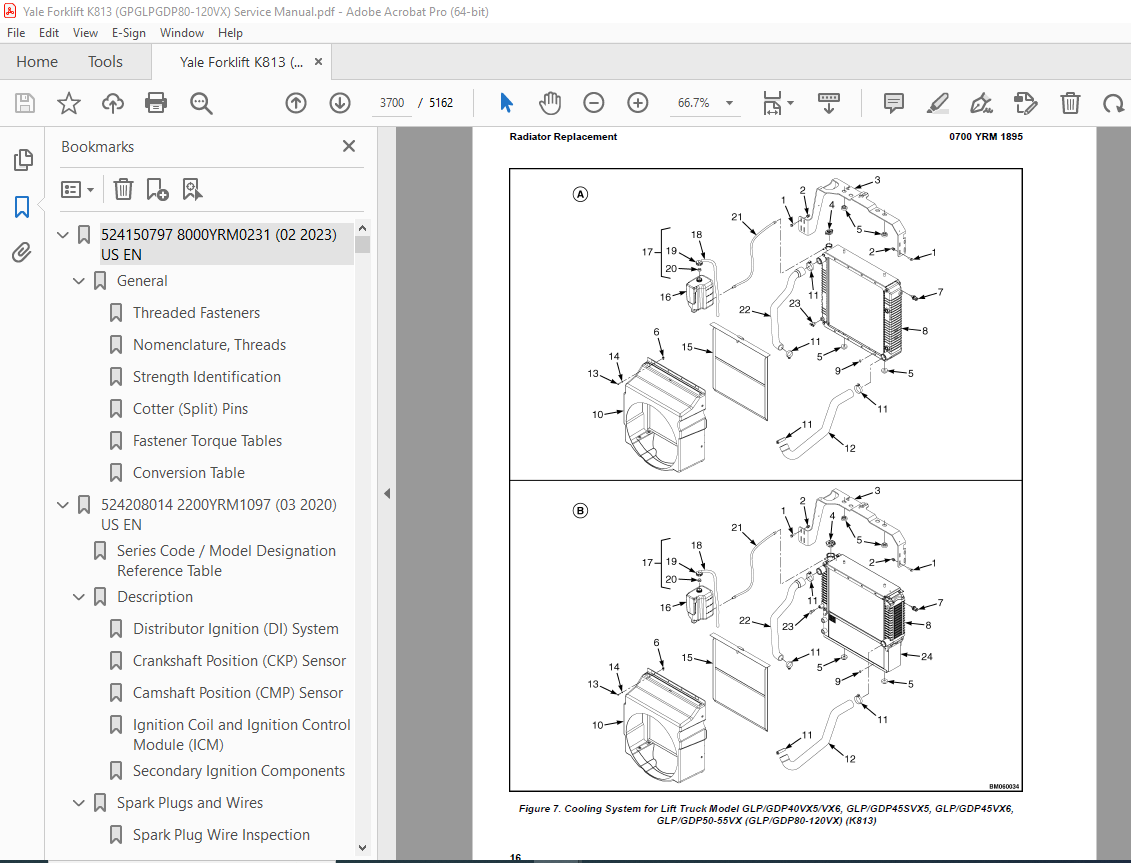Screen dimensions: 1131x863
Task: Toggle the Bookmarks panel icon
Action: pyautogui.click(x=22, y=207)
